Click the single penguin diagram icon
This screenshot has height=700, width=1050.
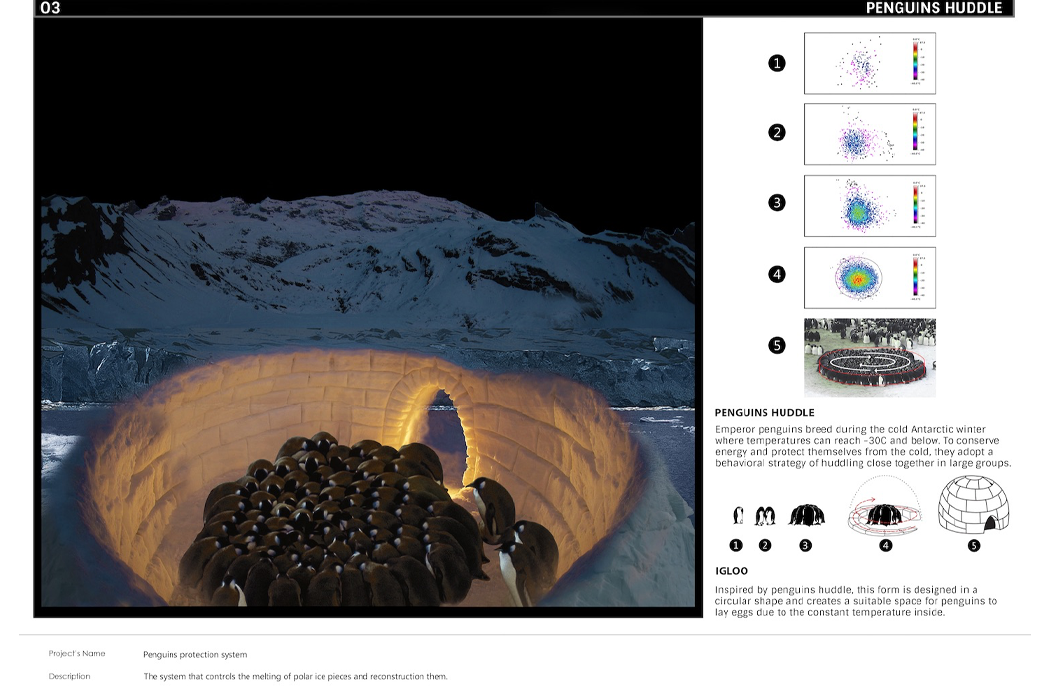pyautogui.click(x=738, y=516)
